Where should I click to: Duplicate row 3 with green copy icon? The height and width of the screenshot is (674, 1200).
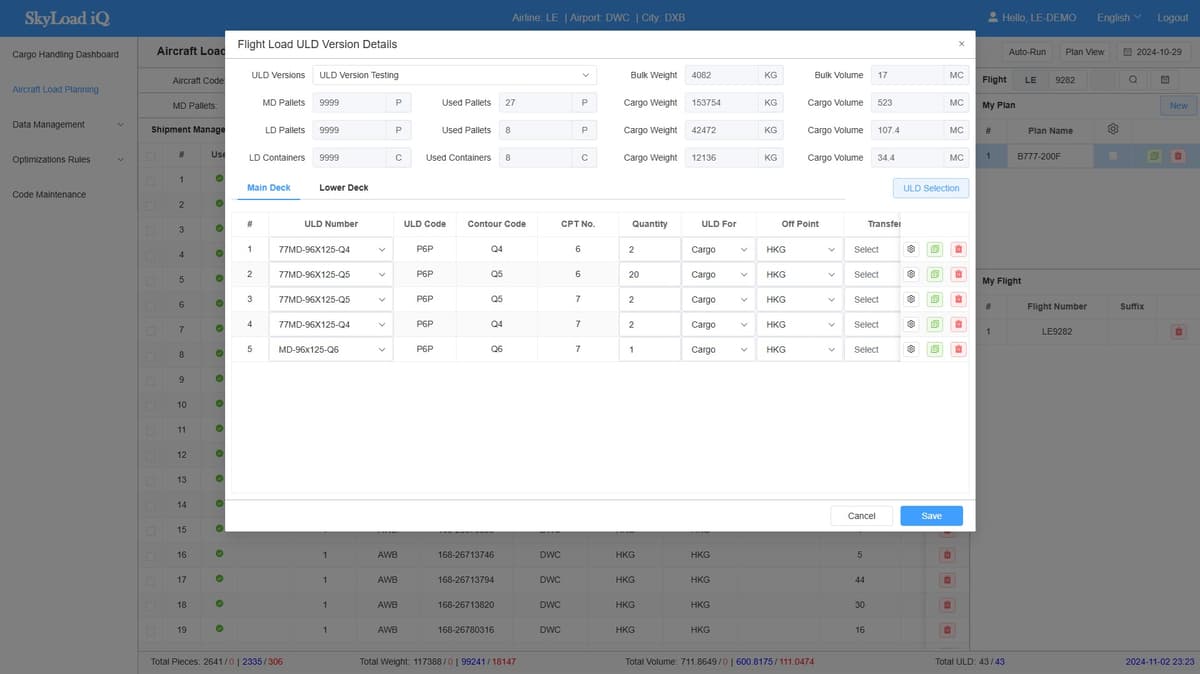[934, 299]
